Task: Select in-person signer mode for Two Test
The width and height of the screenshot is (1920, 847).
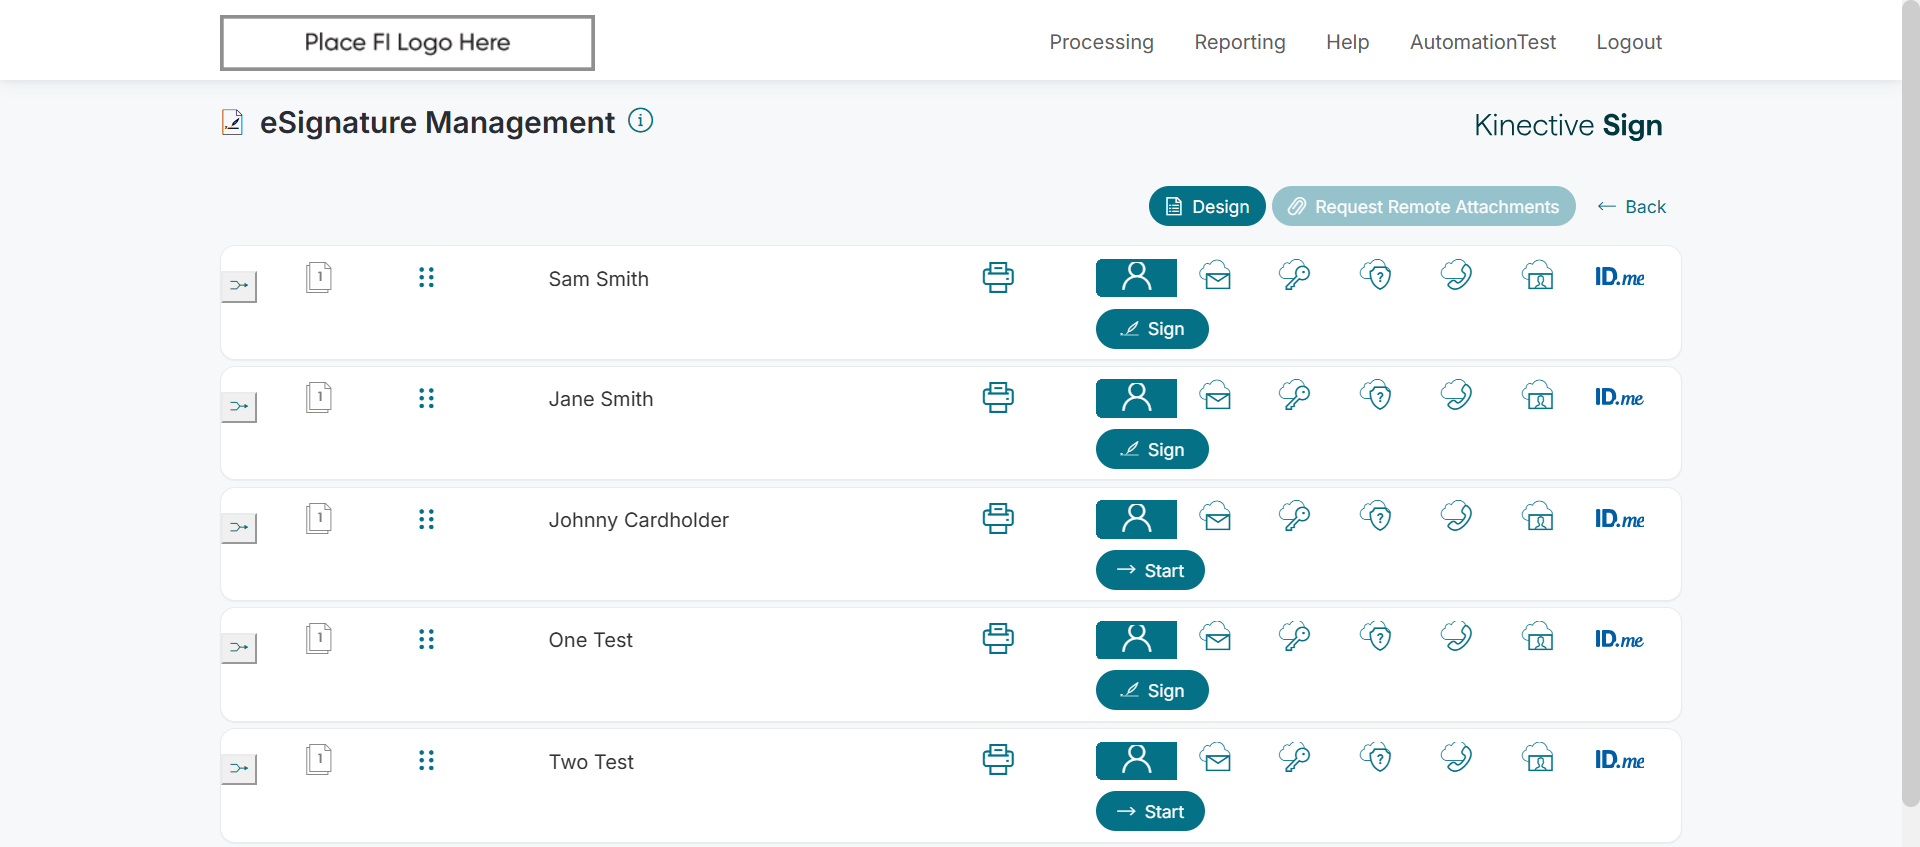Action: pos(1136,761)
